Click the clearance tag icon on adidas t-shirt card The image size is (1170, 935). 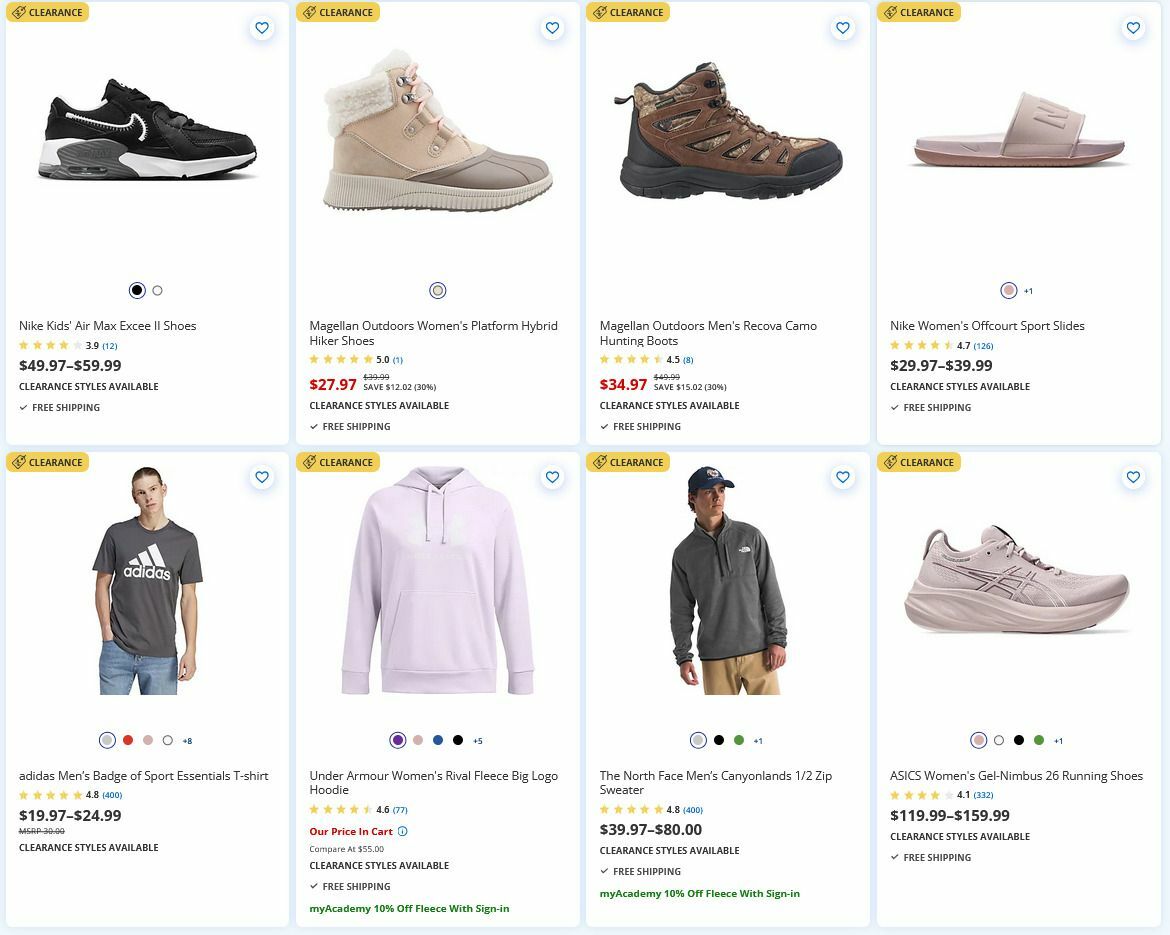tap(18, 462)
